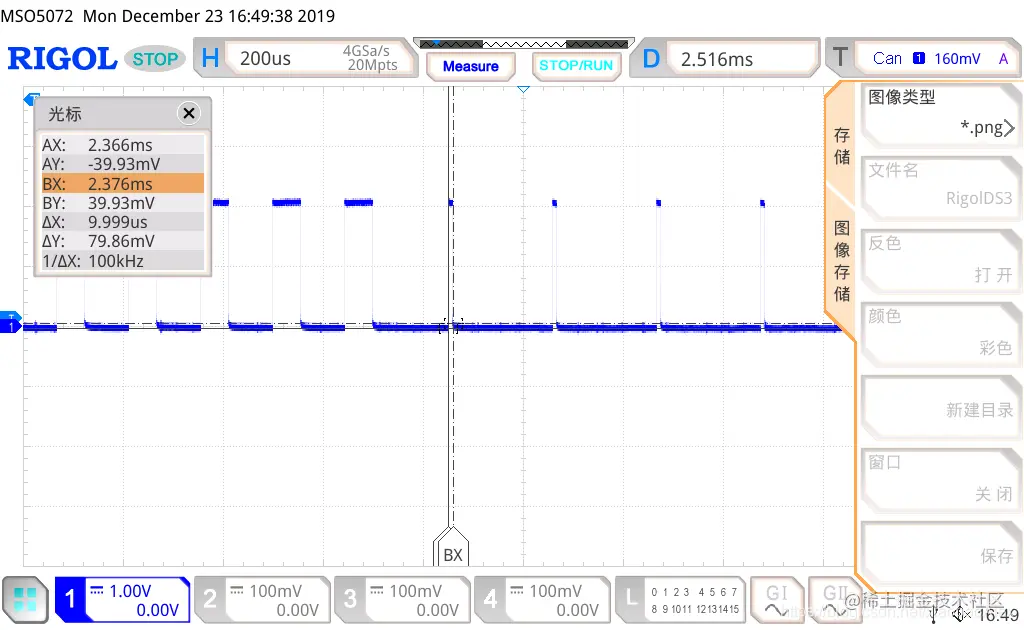
Task: Open the function navigation grid icon
Action: (x=25, y=599)
